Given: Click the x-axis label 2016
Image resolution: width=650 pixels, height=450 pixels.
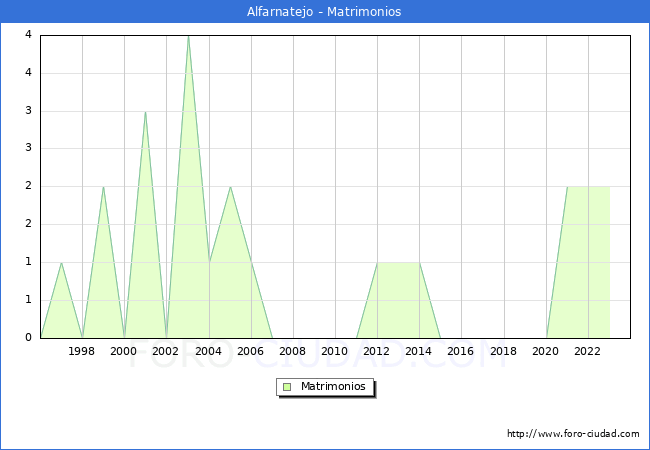Looking at the screenshot, I should (461, 351).
